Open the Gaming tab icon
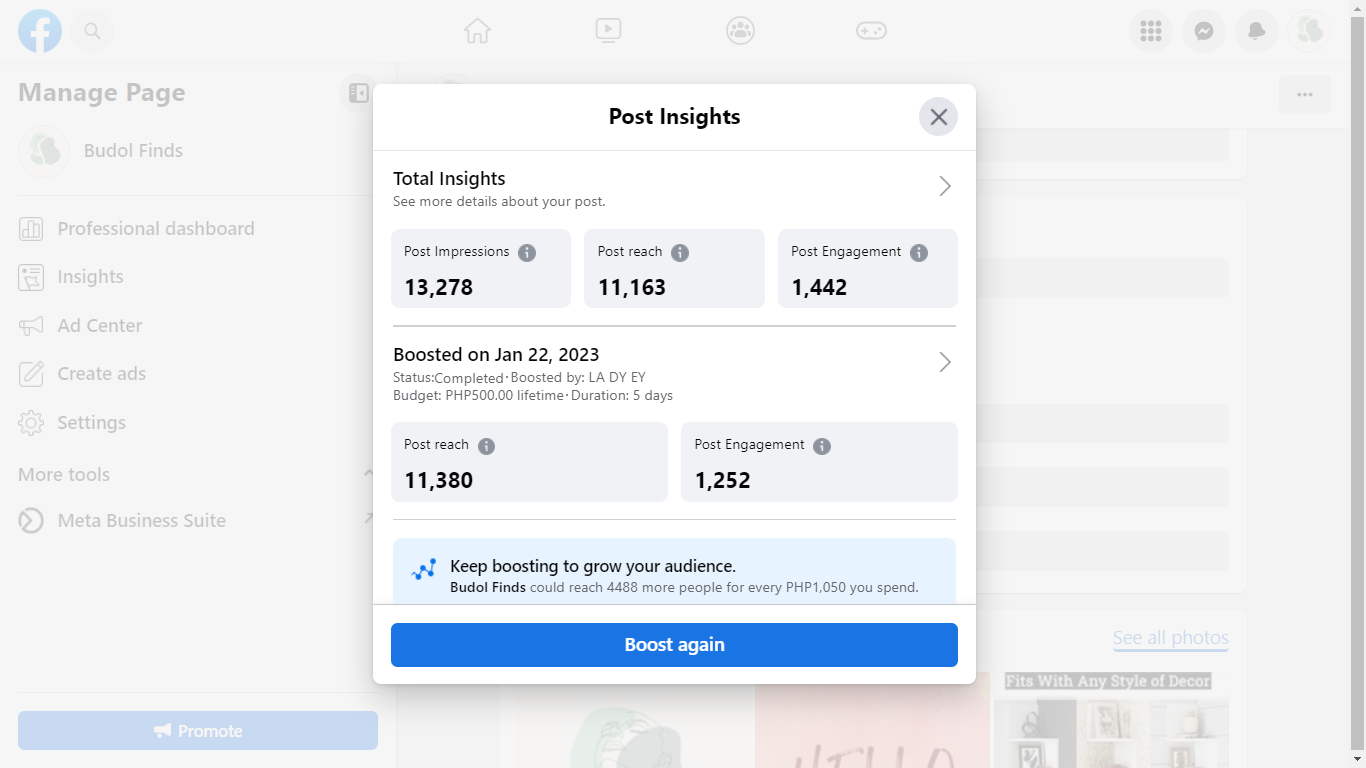The image size is (1366, 768). pyautogui.click(x=871, y=31)
